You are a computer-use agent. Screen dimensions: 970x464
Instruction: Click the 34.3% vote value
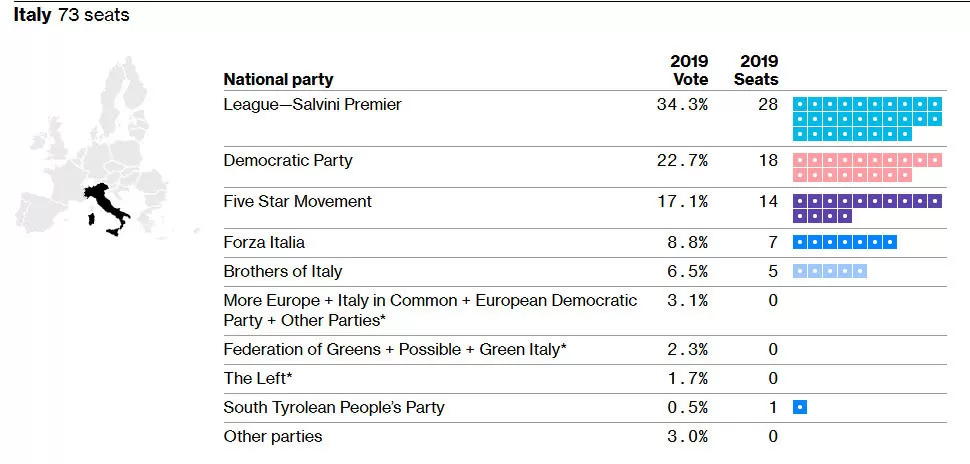[x=682, y=105]
